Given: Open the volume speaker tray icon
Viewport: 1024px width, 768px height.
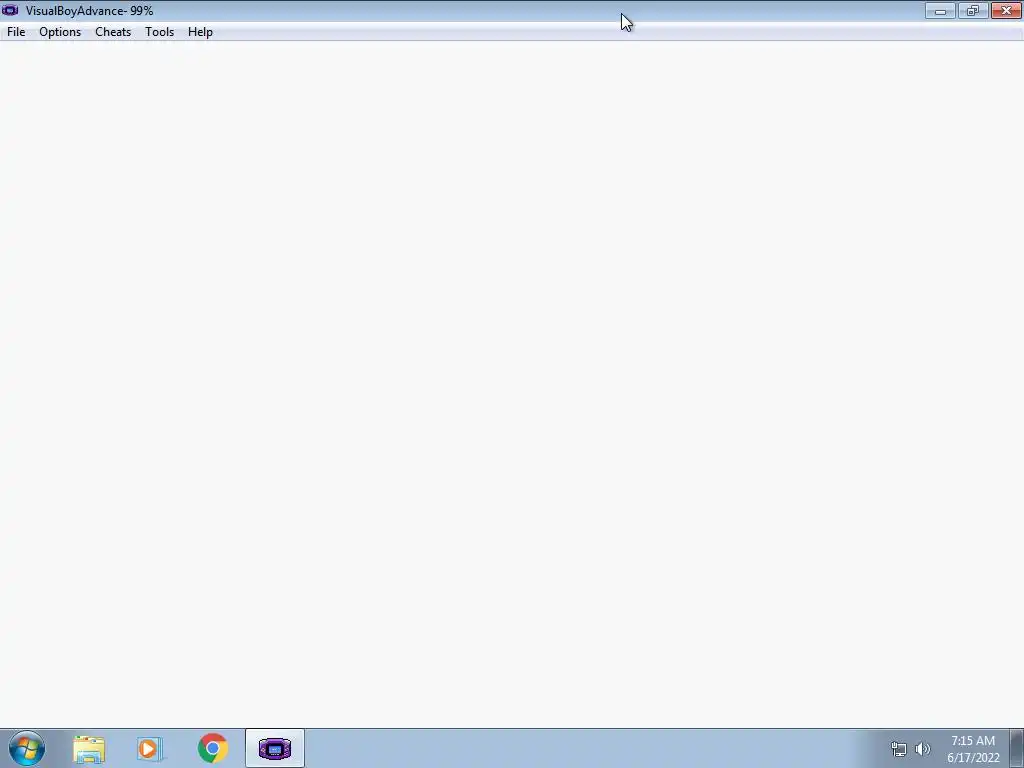Looking at the screenshot, I should [x=923, y=749].
